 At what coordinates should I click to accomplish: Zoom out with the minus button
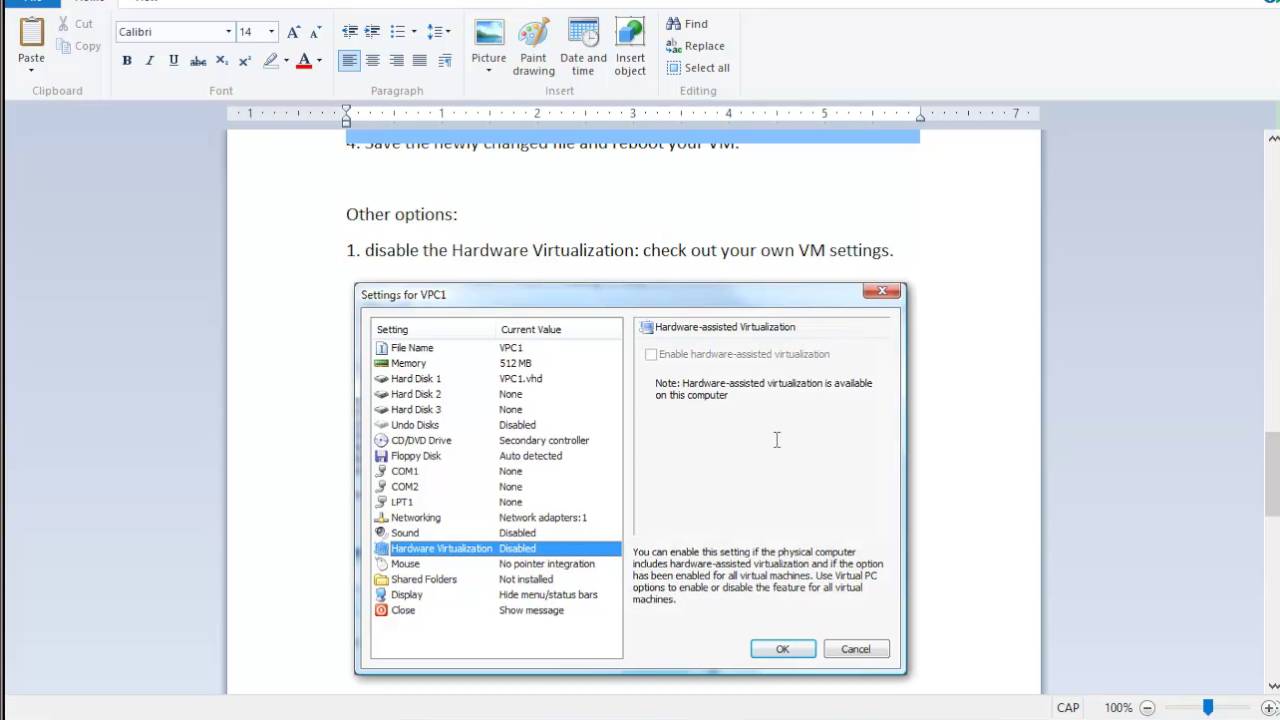pyautogui.click(x=1147, y=707)
